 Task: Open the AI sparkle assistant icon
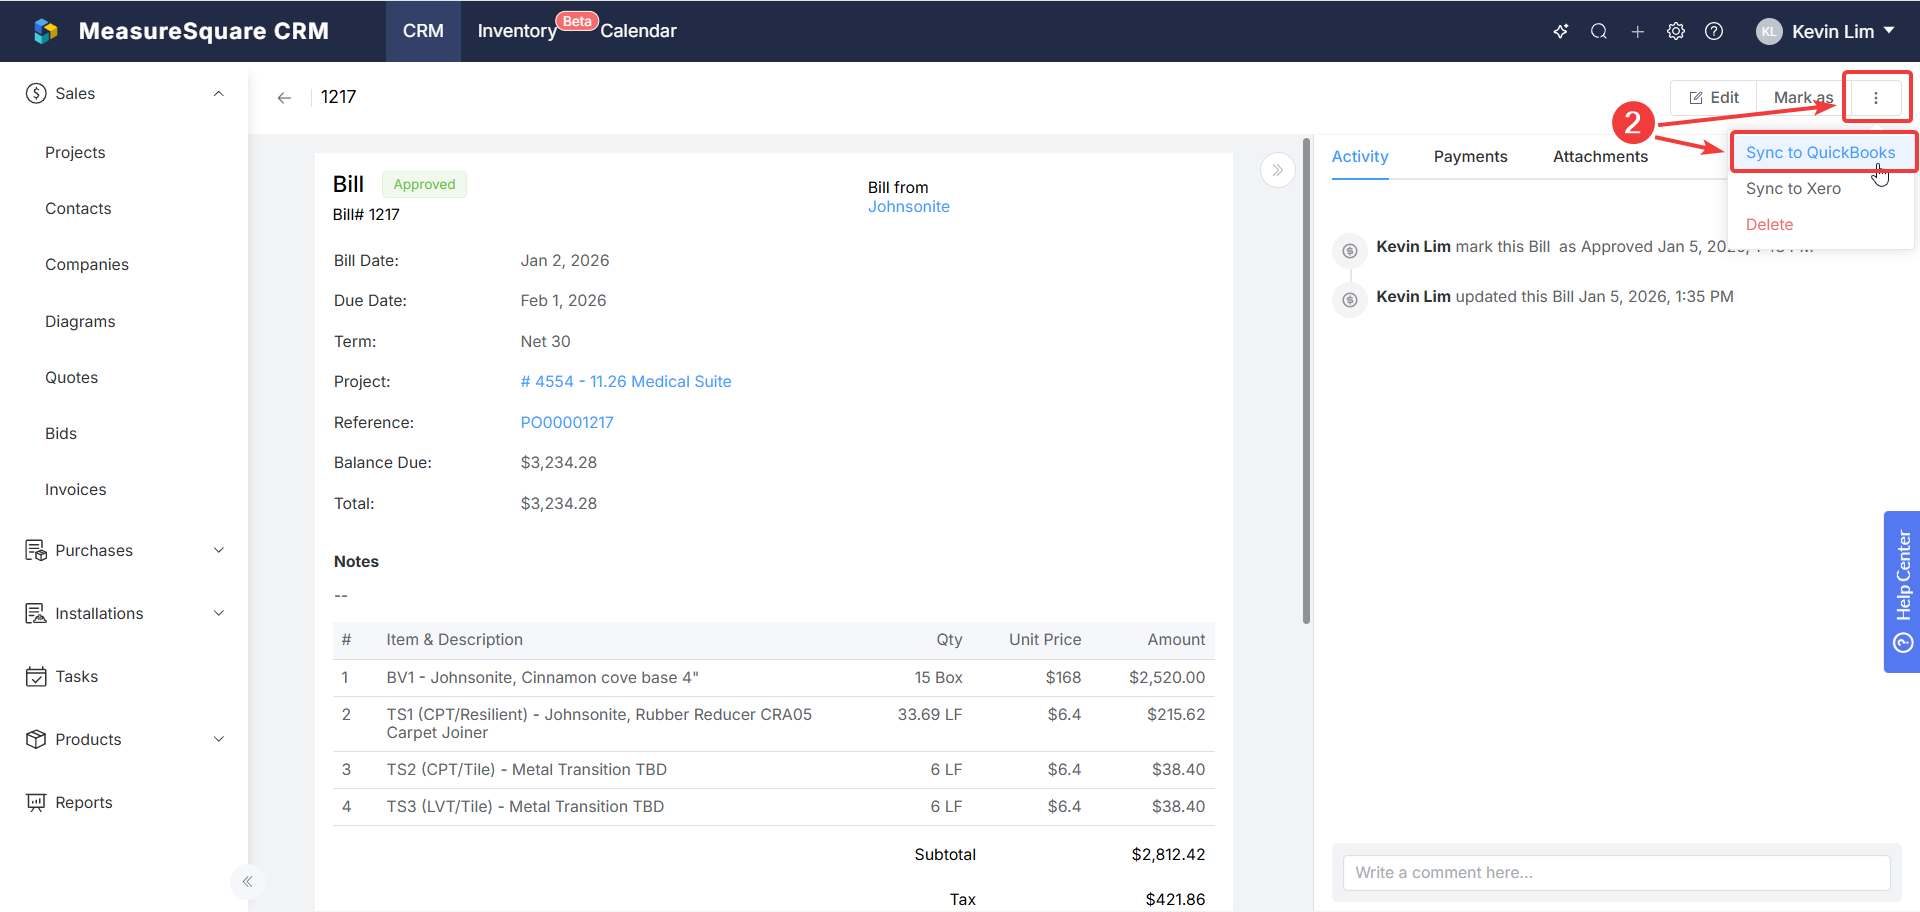click(1560, 31)
